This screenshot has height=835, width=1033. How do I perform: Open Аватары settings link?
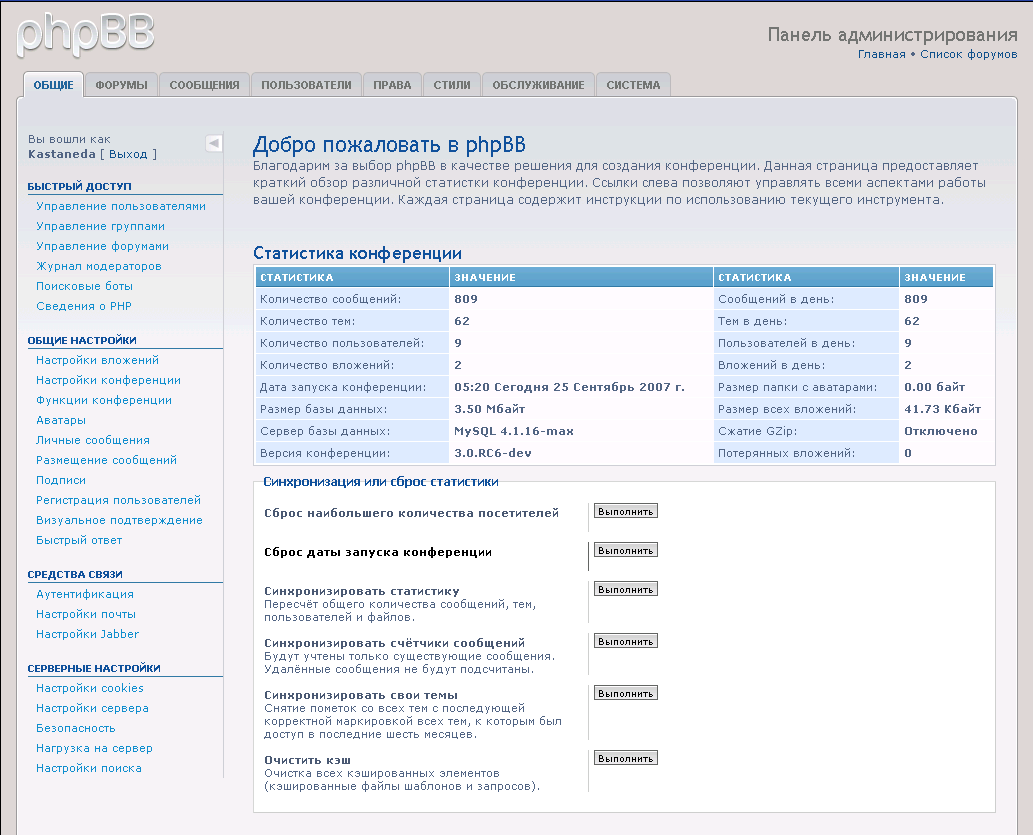61,420
